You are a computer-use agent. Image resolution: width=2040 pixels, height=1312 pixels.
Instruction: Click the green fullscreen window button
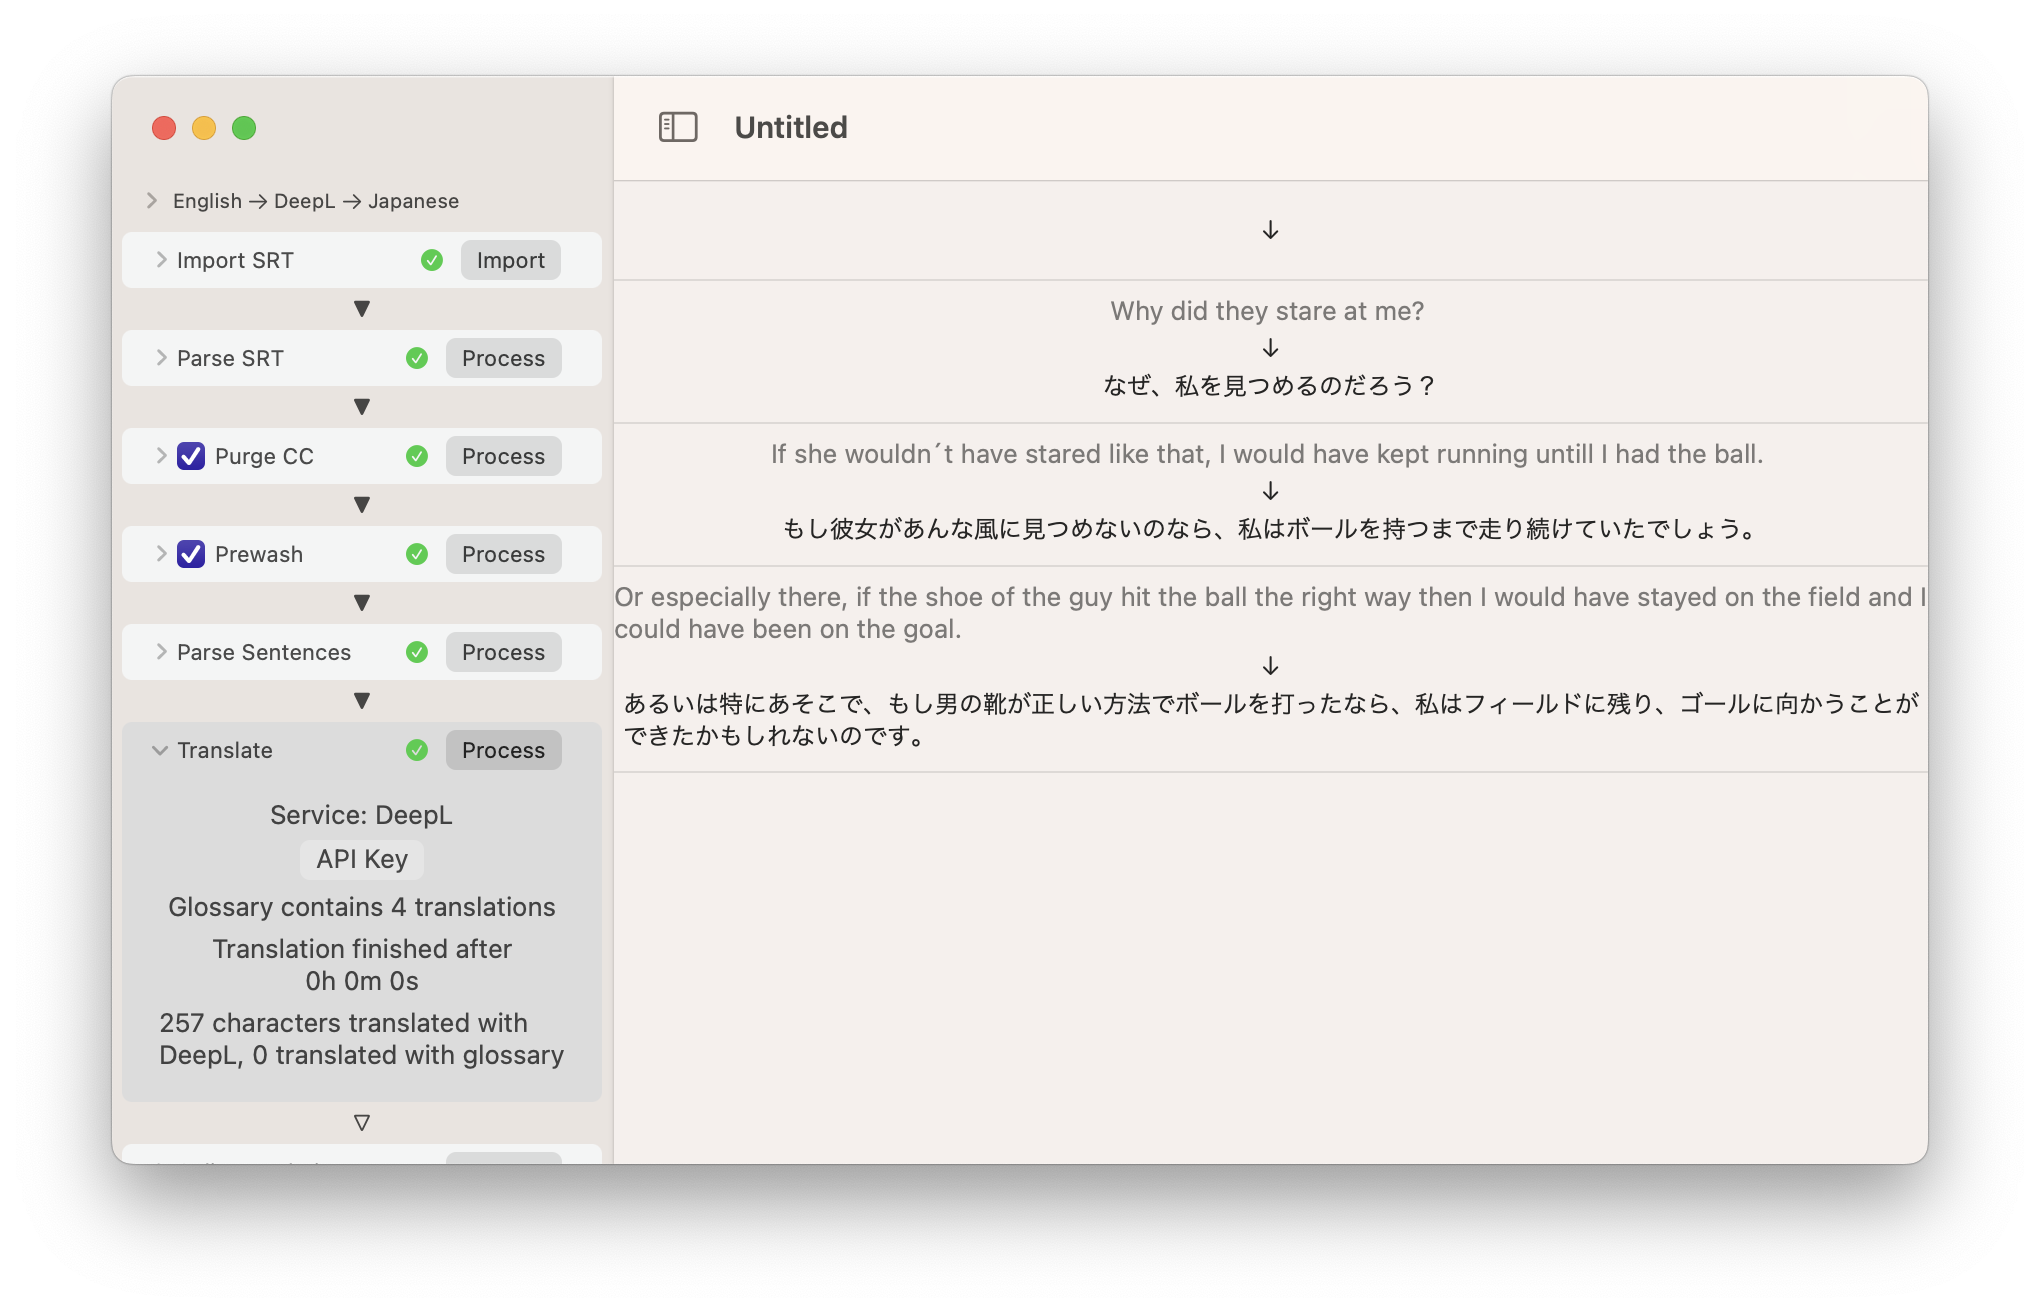click(x=244, y=128)
